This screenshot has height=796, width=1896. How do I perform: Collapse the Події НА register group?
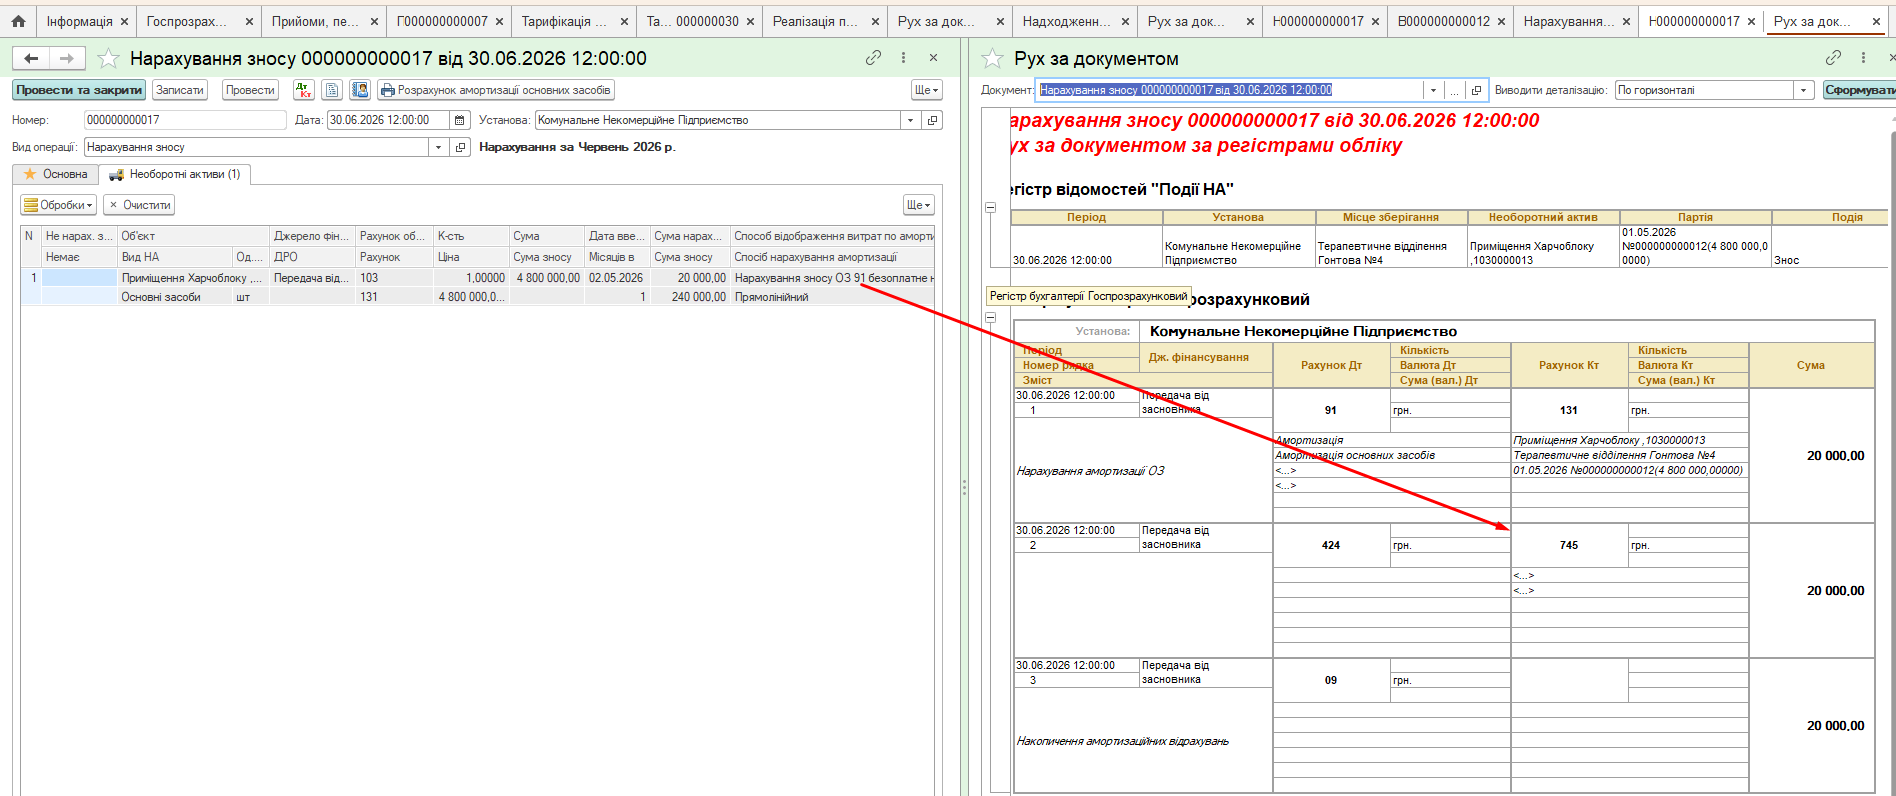991,208
